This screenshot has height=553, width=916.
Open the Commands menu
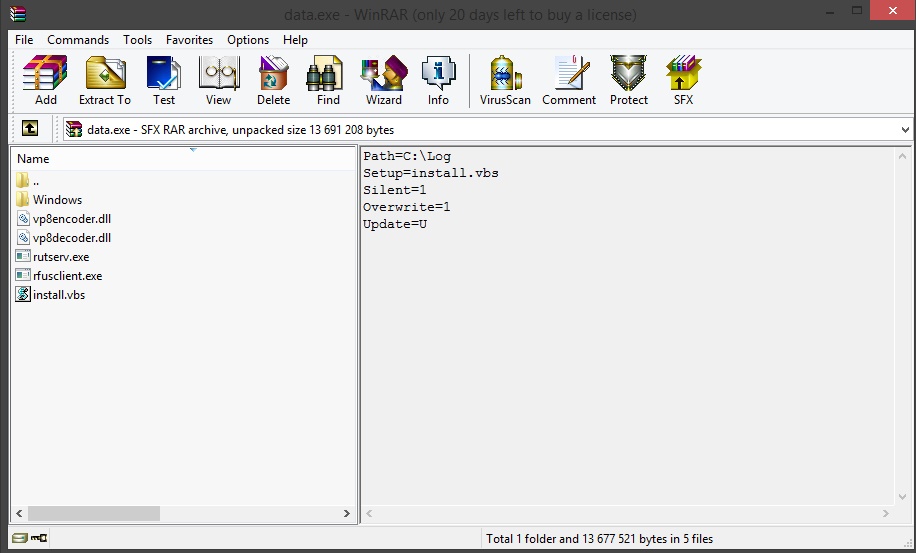click(78, 40)
